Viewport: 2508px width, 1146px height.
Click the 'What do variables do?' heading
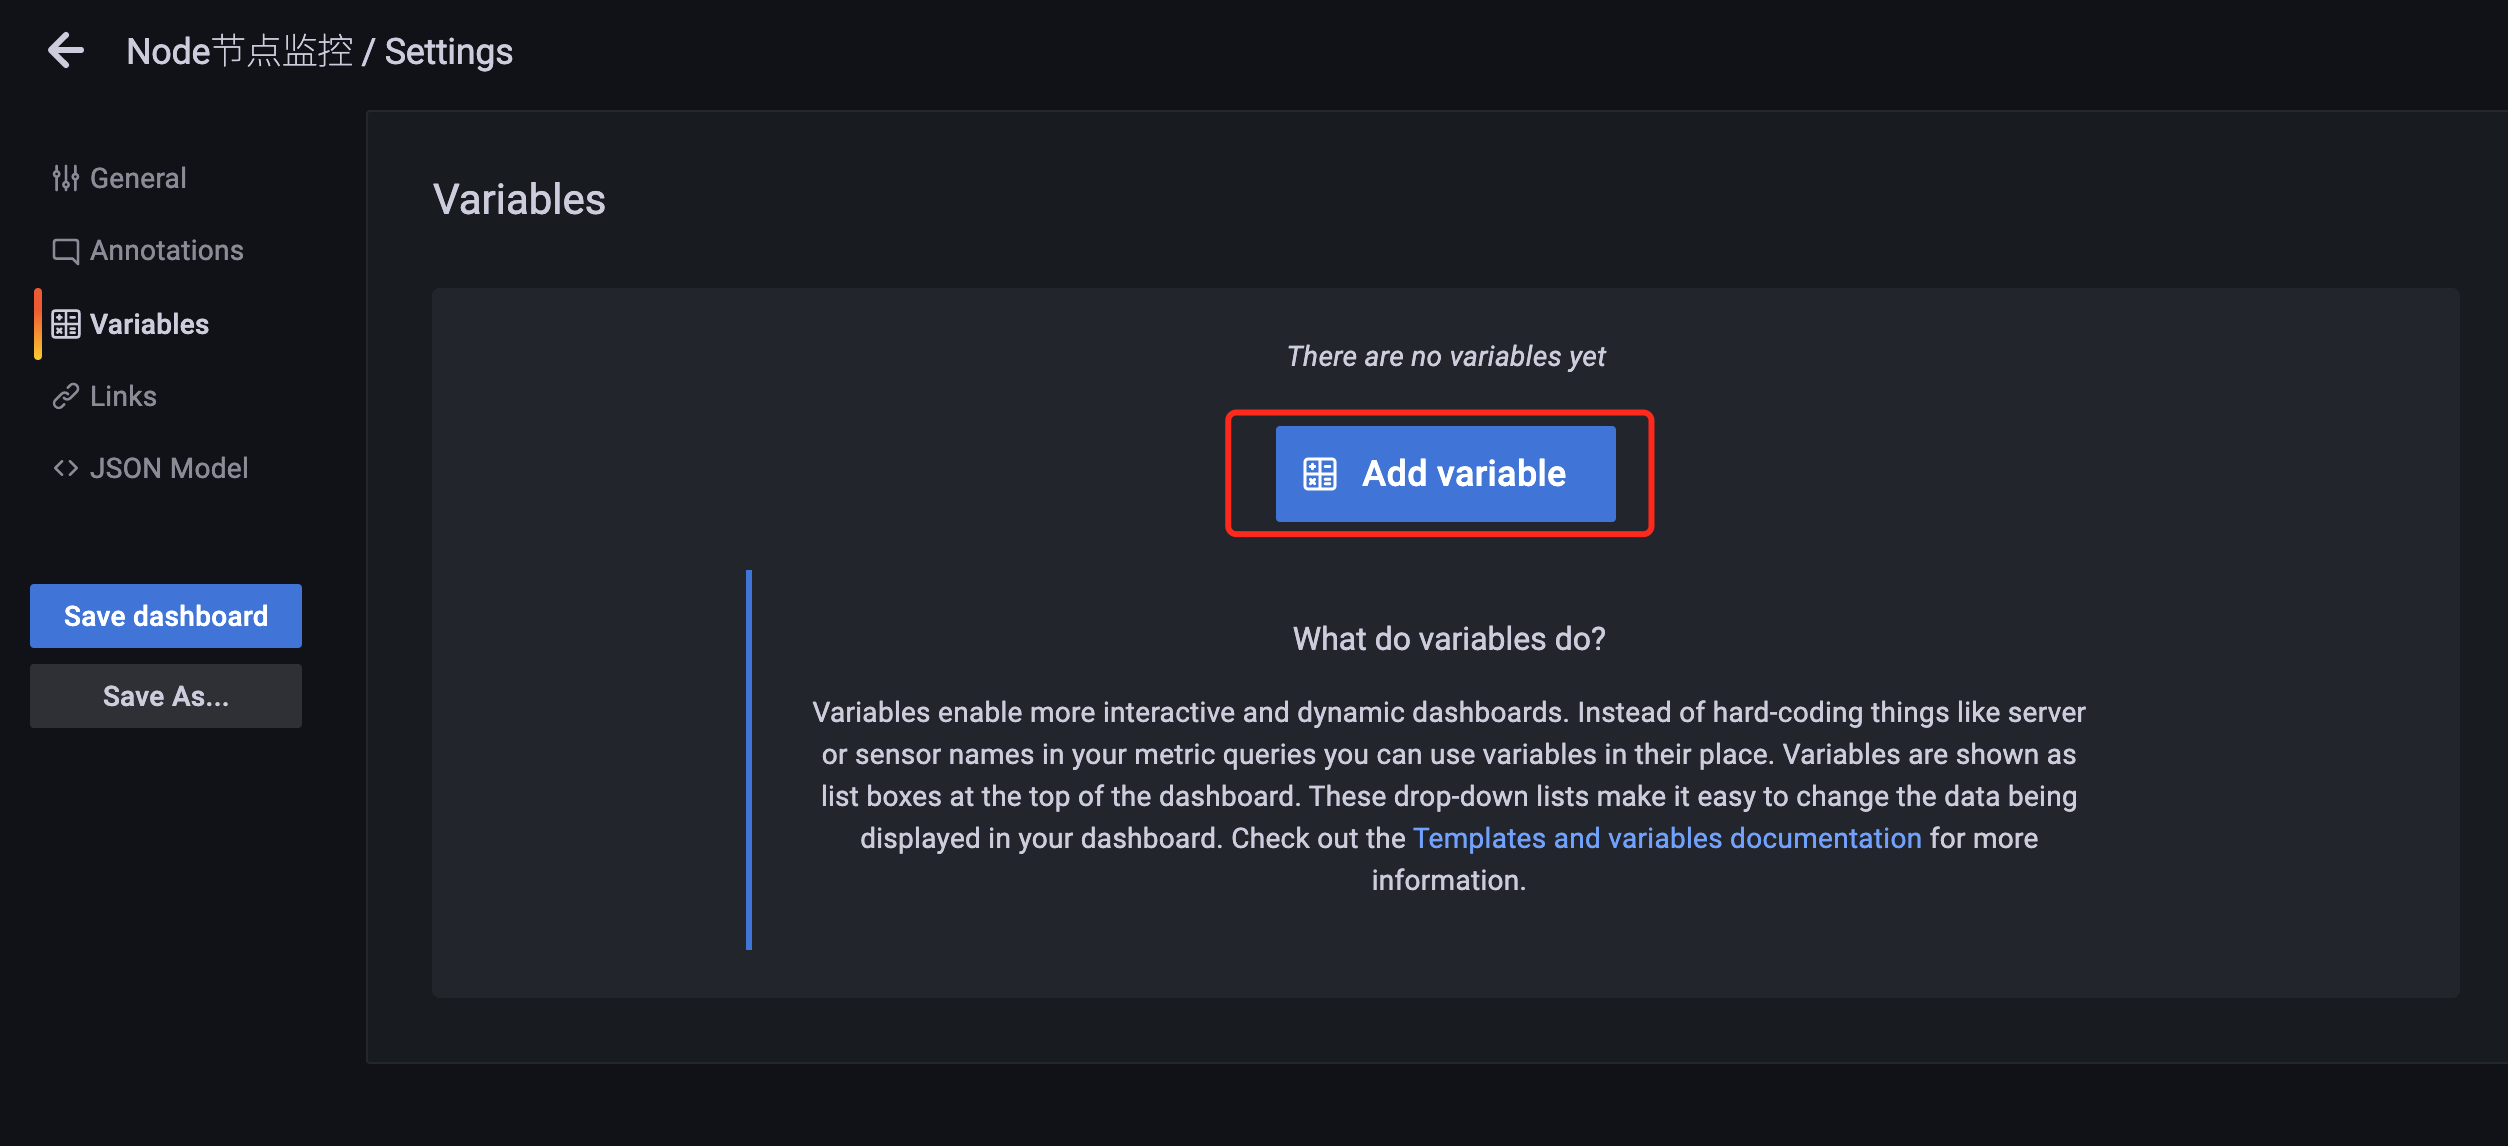1448,638
